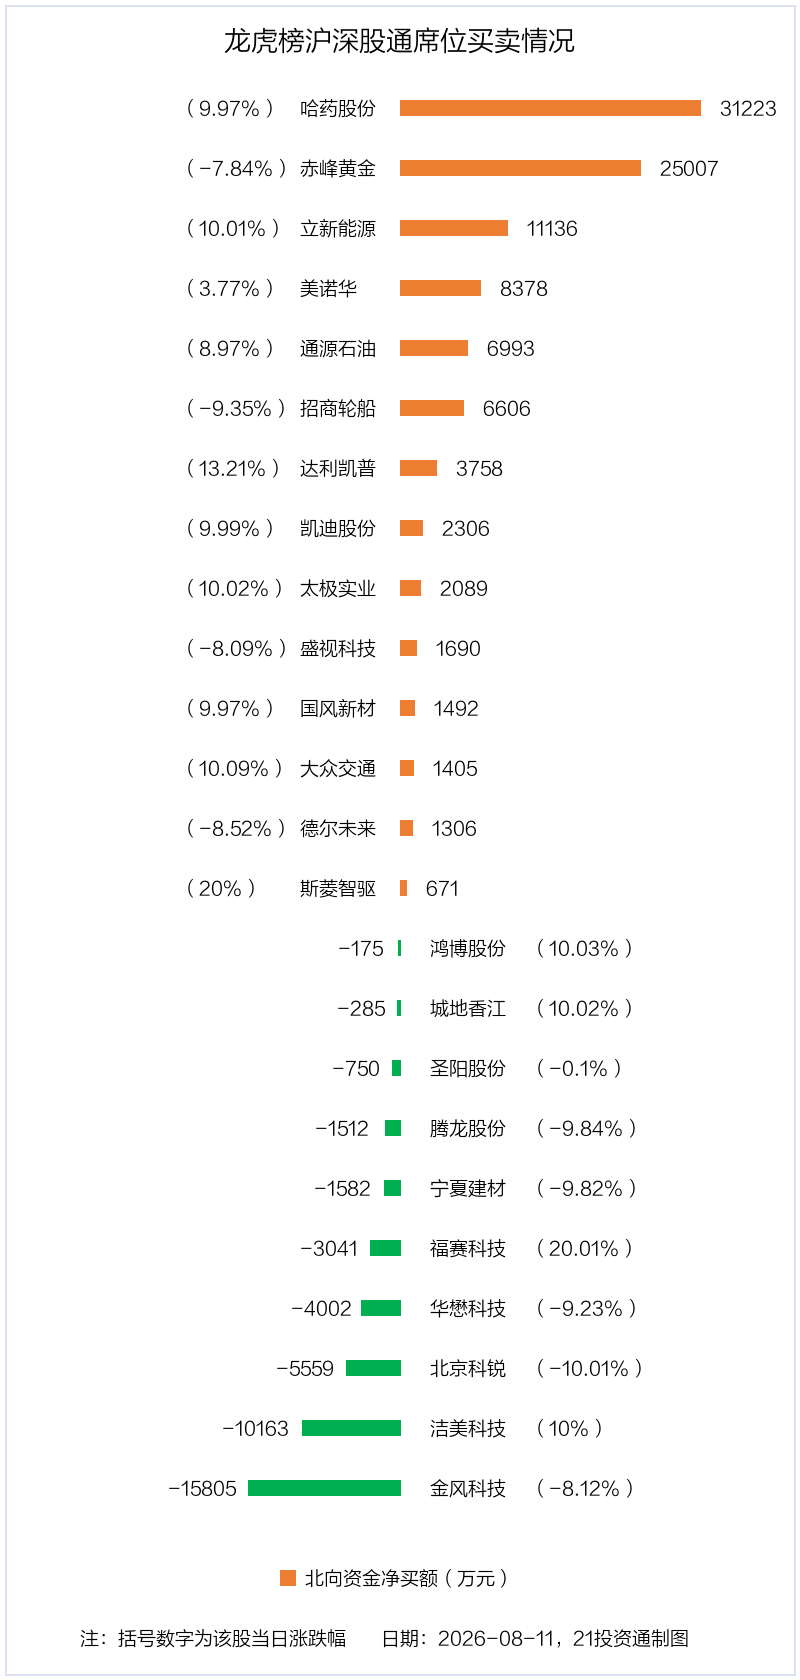Click the legend text 北向资金净买额（万元）
The image size is (800, 1680).
tap(407, 1578)
